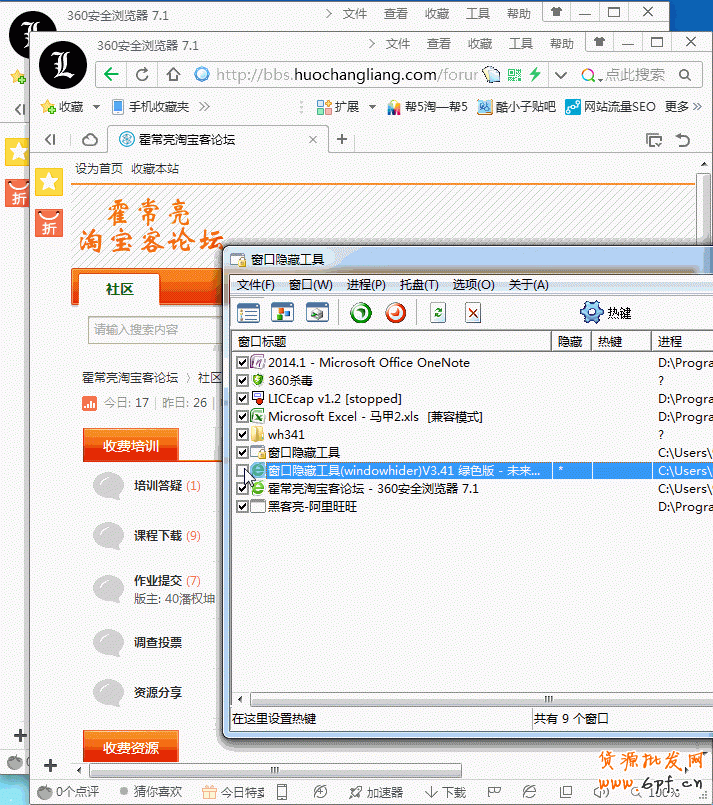Open the 进程(P) menu
713x805 pixels.
(x=366, y=284)
